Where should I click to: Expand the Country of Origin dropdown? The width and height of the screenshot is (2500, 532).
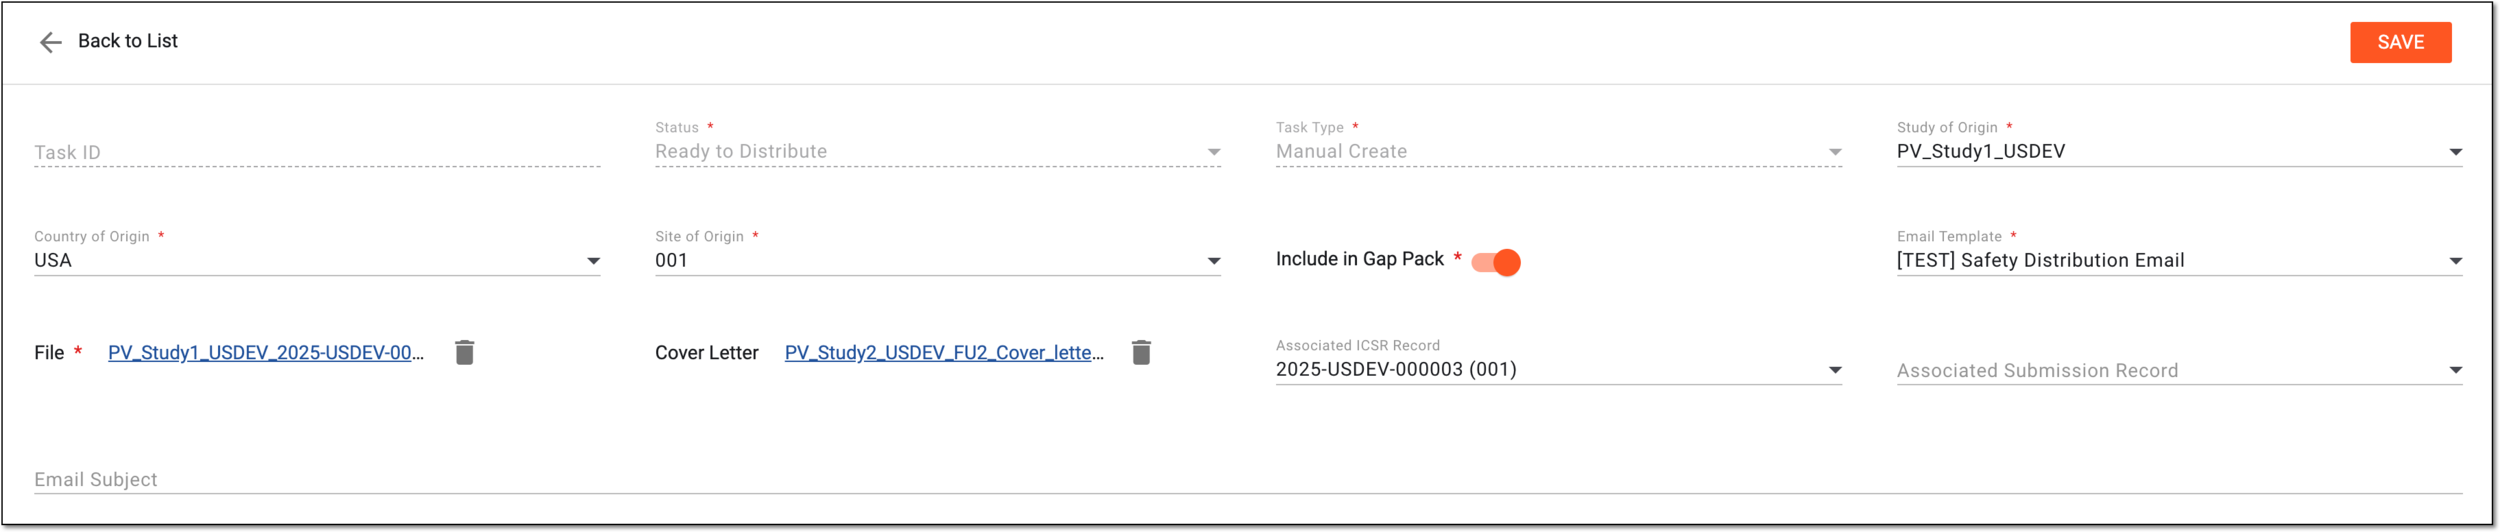point(593,261)
